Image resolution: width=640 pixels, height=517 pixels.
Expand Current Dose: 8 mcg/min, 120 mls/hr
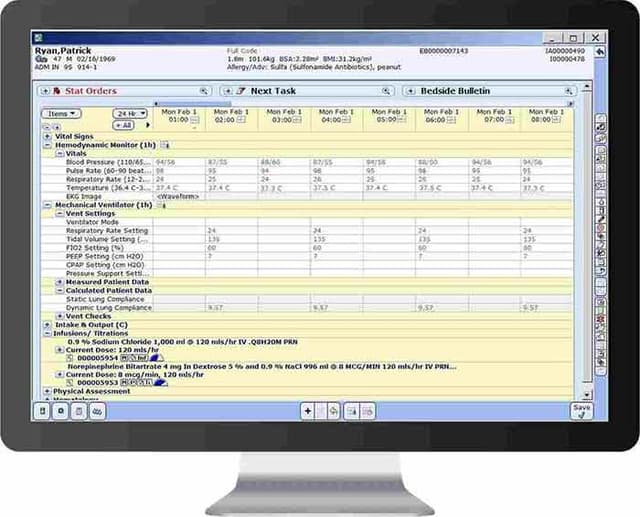[x=60, y=374]
